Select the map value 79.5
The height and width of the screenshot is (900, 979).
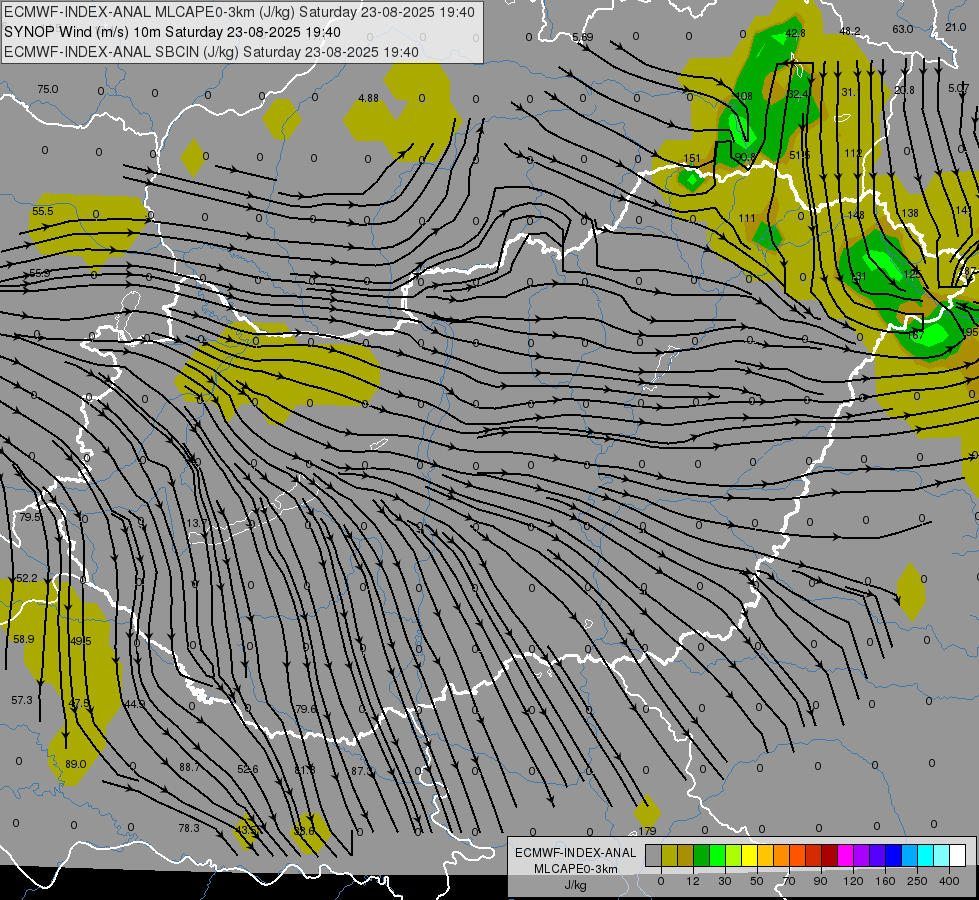pyautogui.click(x=30, y=517)
